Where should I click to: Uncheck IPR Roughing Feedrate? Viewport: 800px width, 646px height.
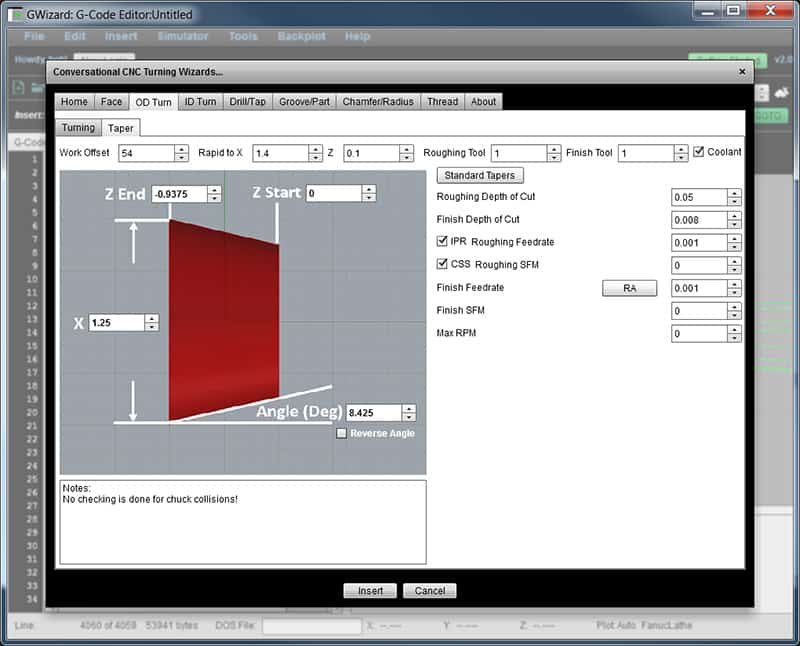442,241
